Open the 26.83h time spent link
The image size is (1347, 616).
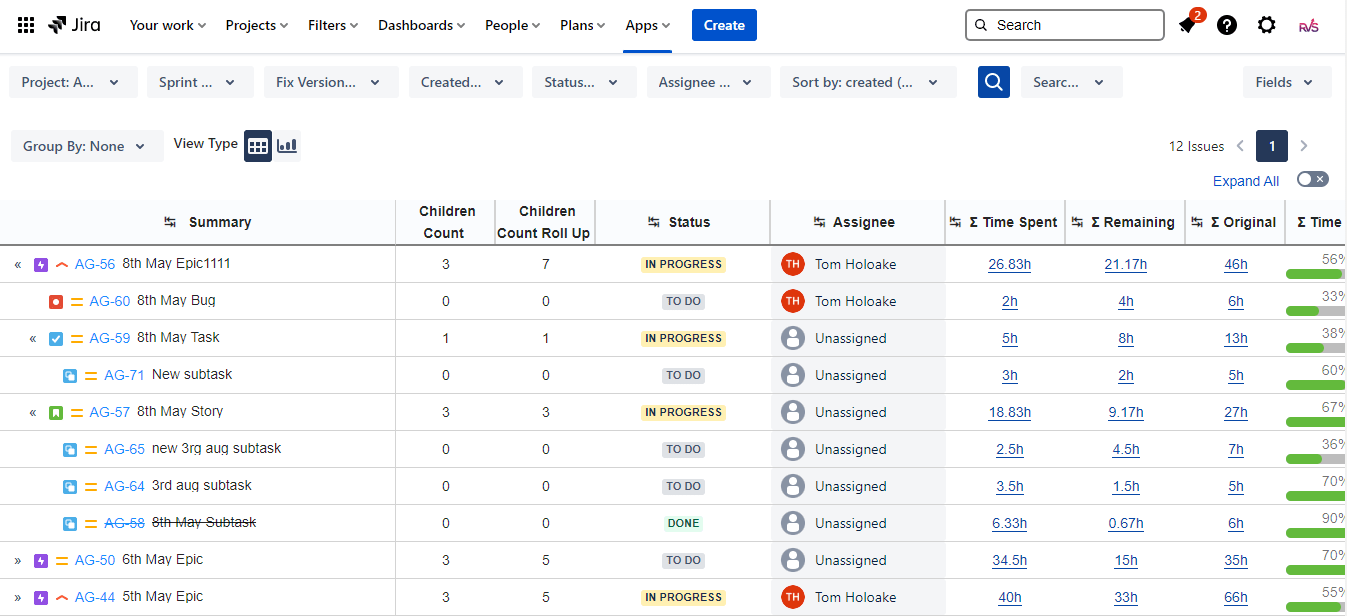pos(1009,264)
